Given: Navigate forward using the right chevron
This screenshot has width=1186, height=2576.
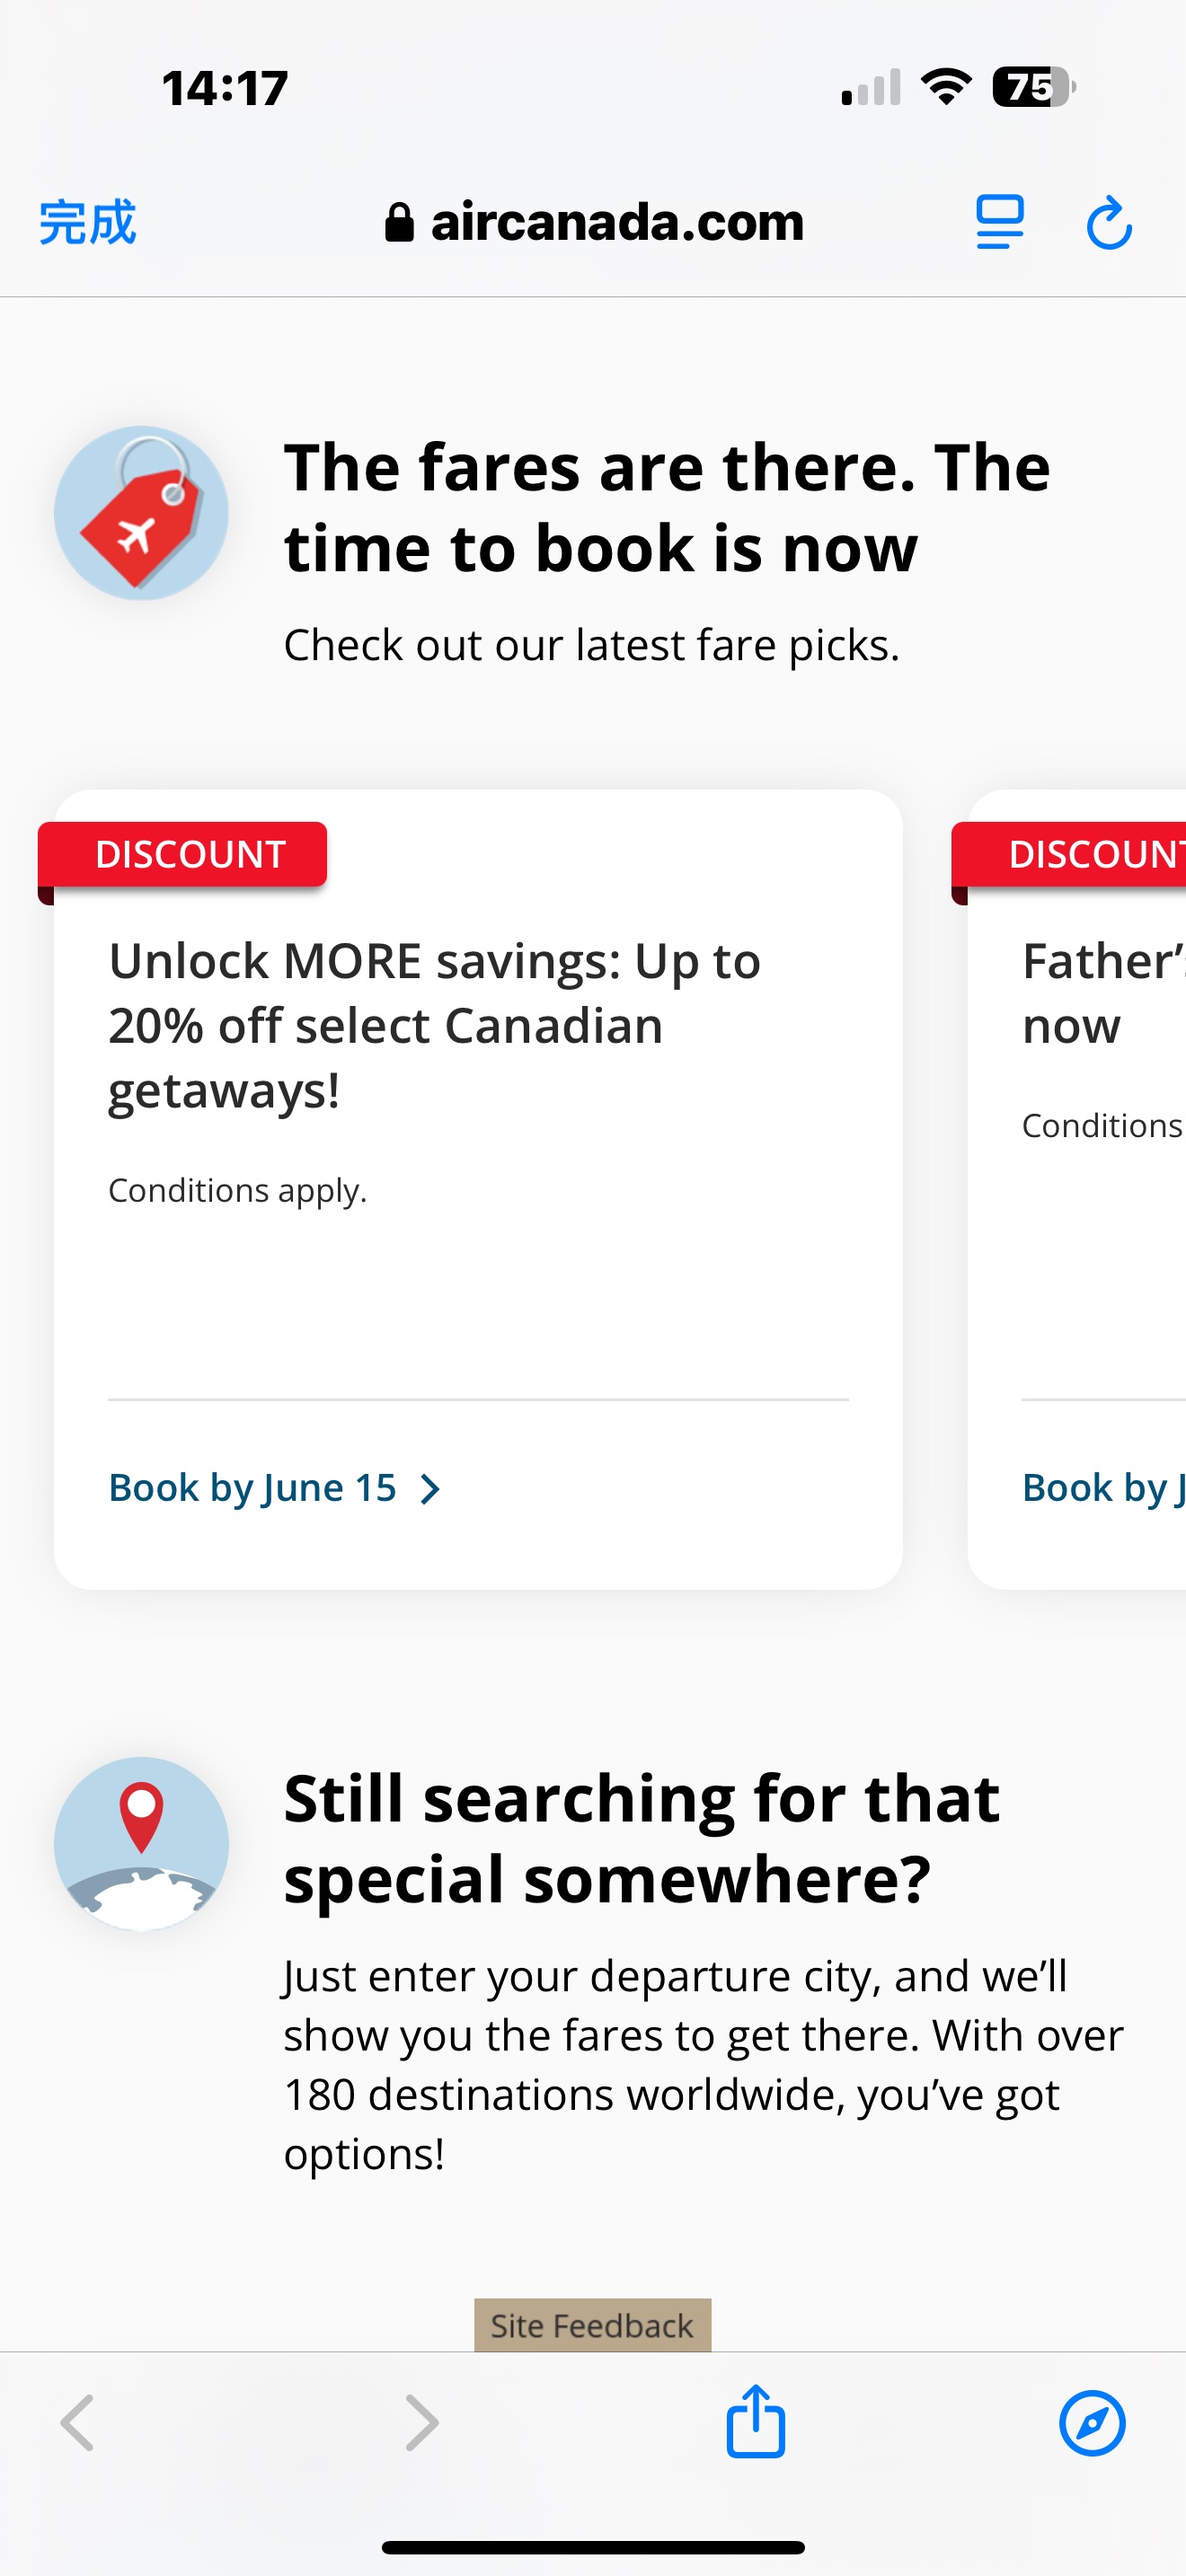Looking at the screenshot, I should 420,2422.
